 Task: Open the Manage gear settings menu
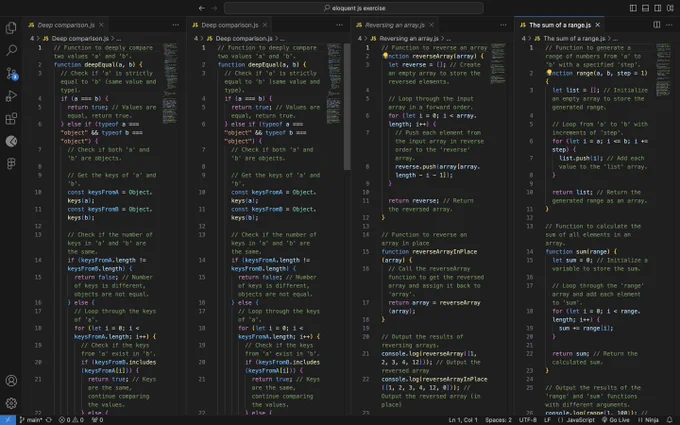(11, 403)
